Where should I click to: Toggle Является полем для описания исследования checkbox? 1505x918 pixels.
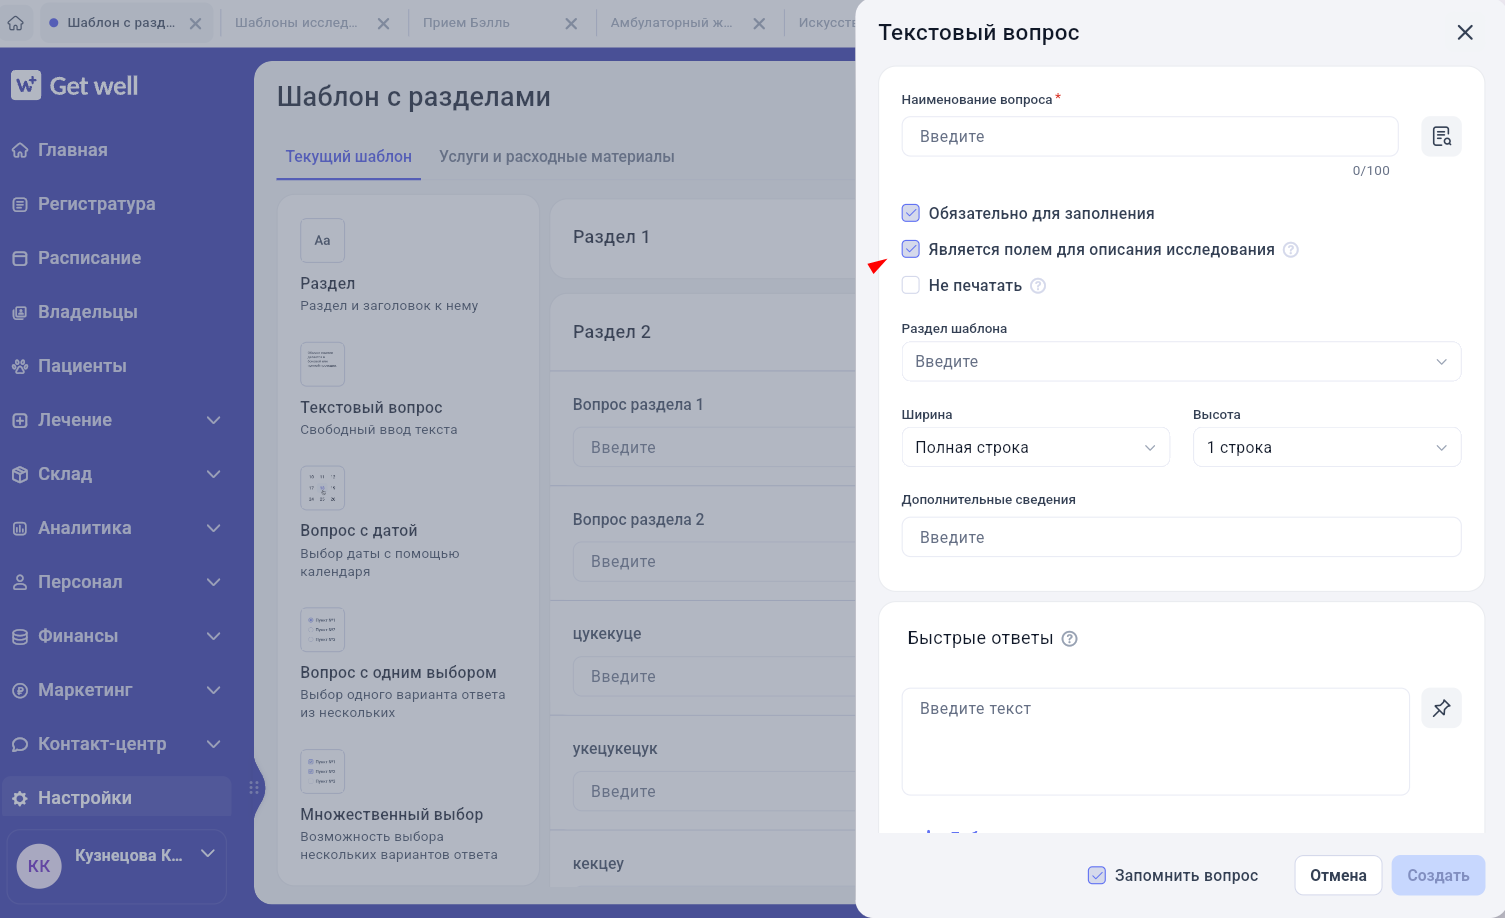point(910,249)
